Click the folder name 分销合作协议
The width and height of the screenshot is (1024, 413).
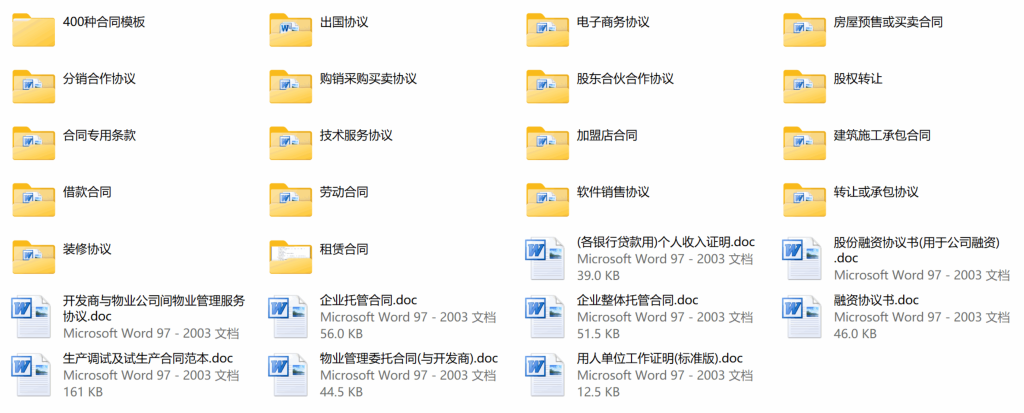(99, 79)
